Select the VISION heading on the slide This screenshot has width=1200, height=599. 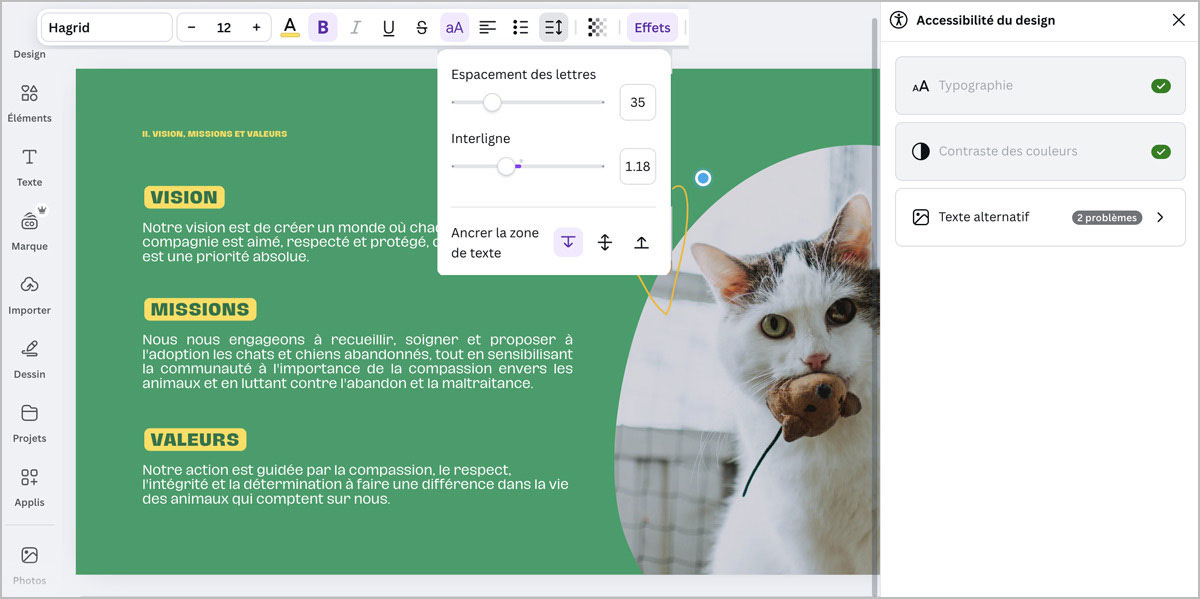pos(184,197)
